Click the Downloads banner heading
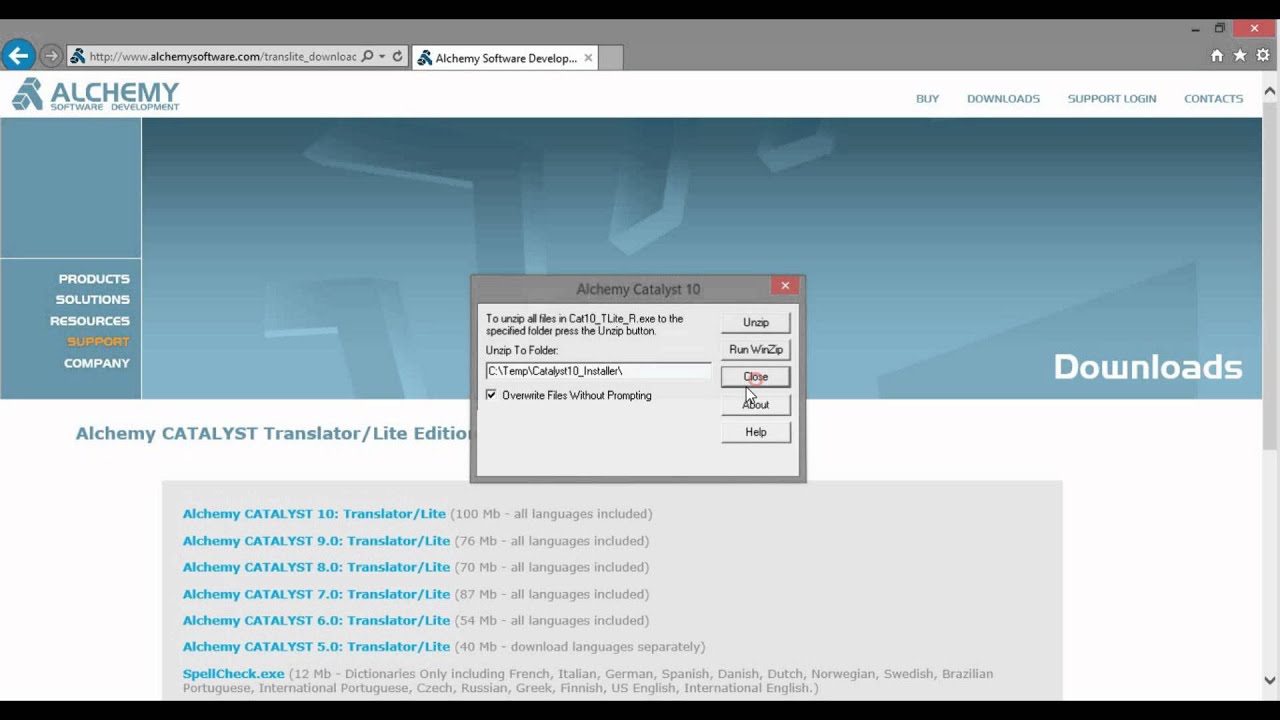Screen dimensions: 1280x720 tap(1148, 367)
